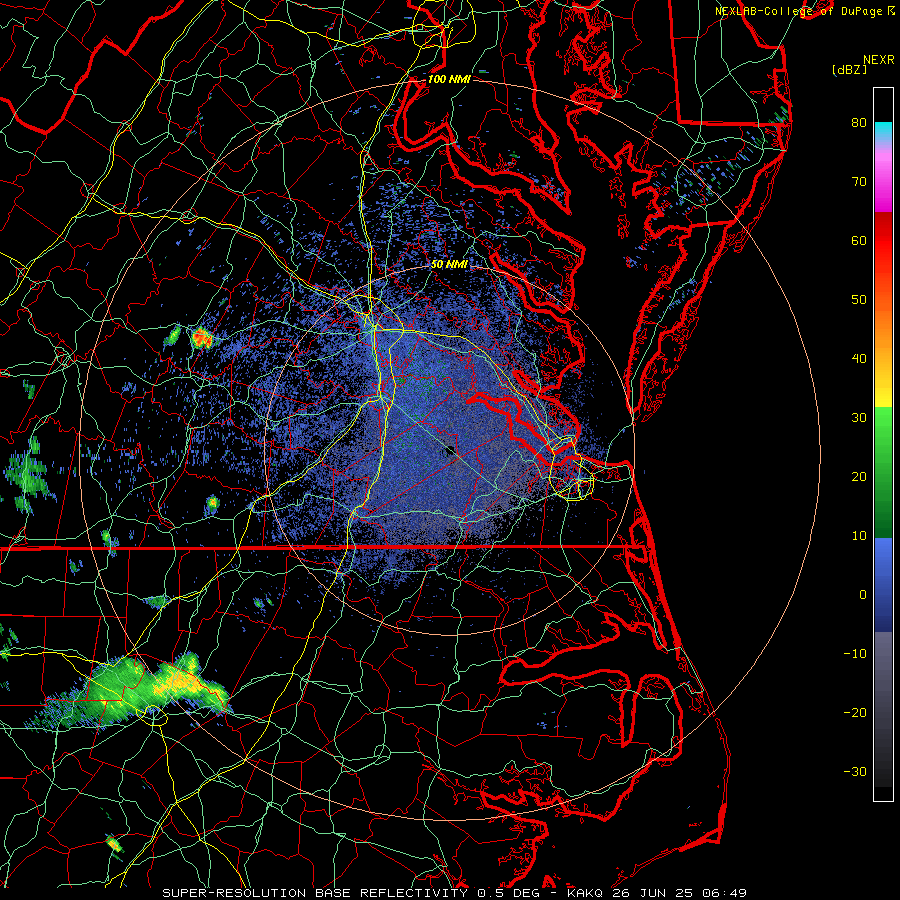Click the 20 value on dBZ scale
This screenshot has width=900, height=900.
pos(859,476)
